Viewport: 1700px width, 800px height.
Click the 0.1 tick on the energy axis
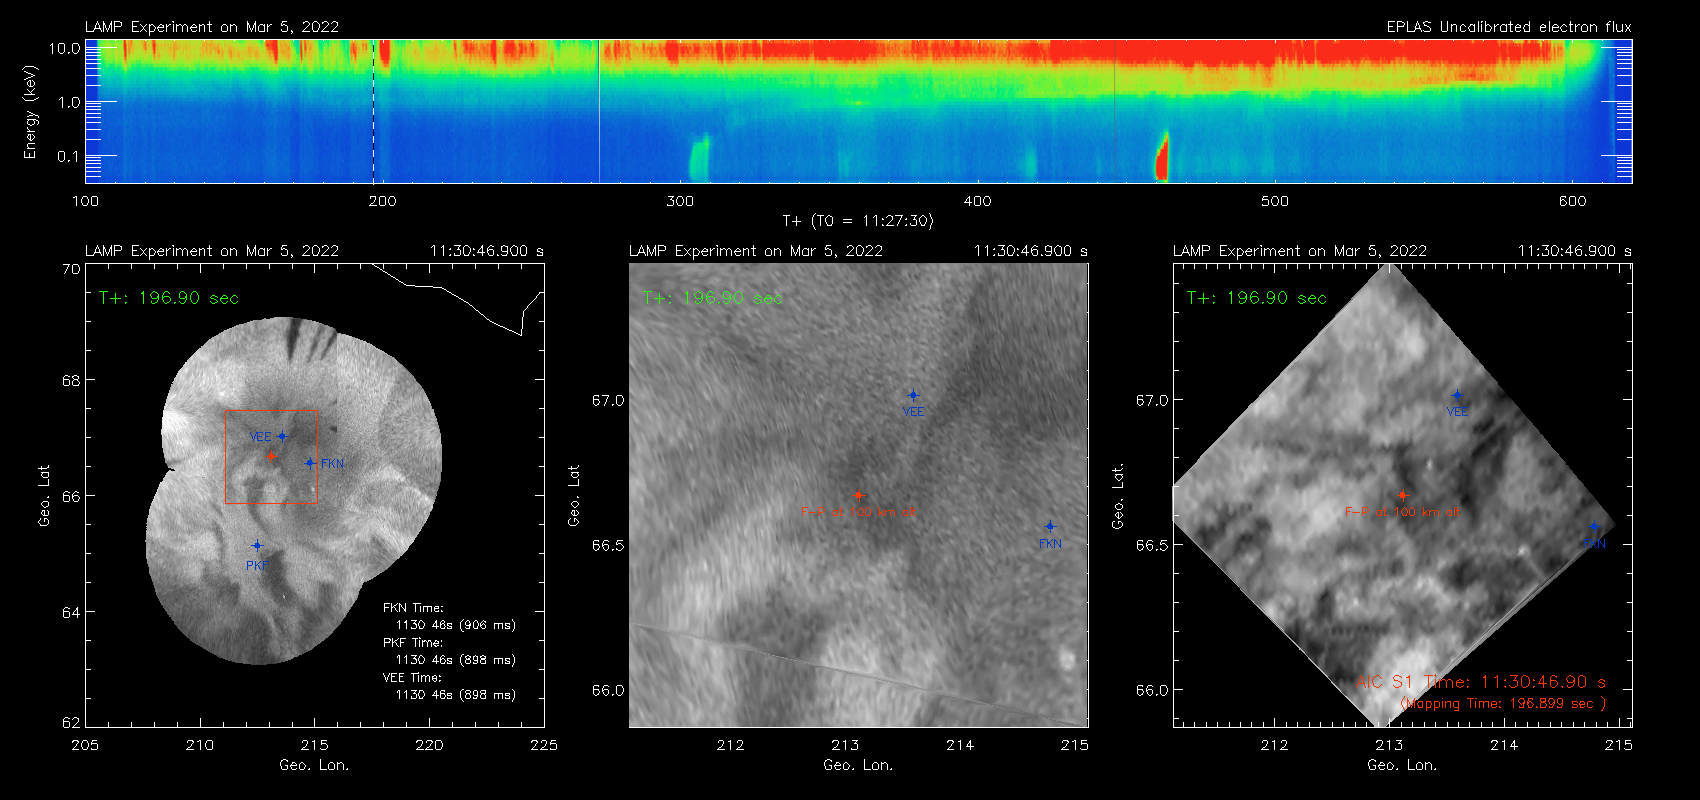(69, 156)
